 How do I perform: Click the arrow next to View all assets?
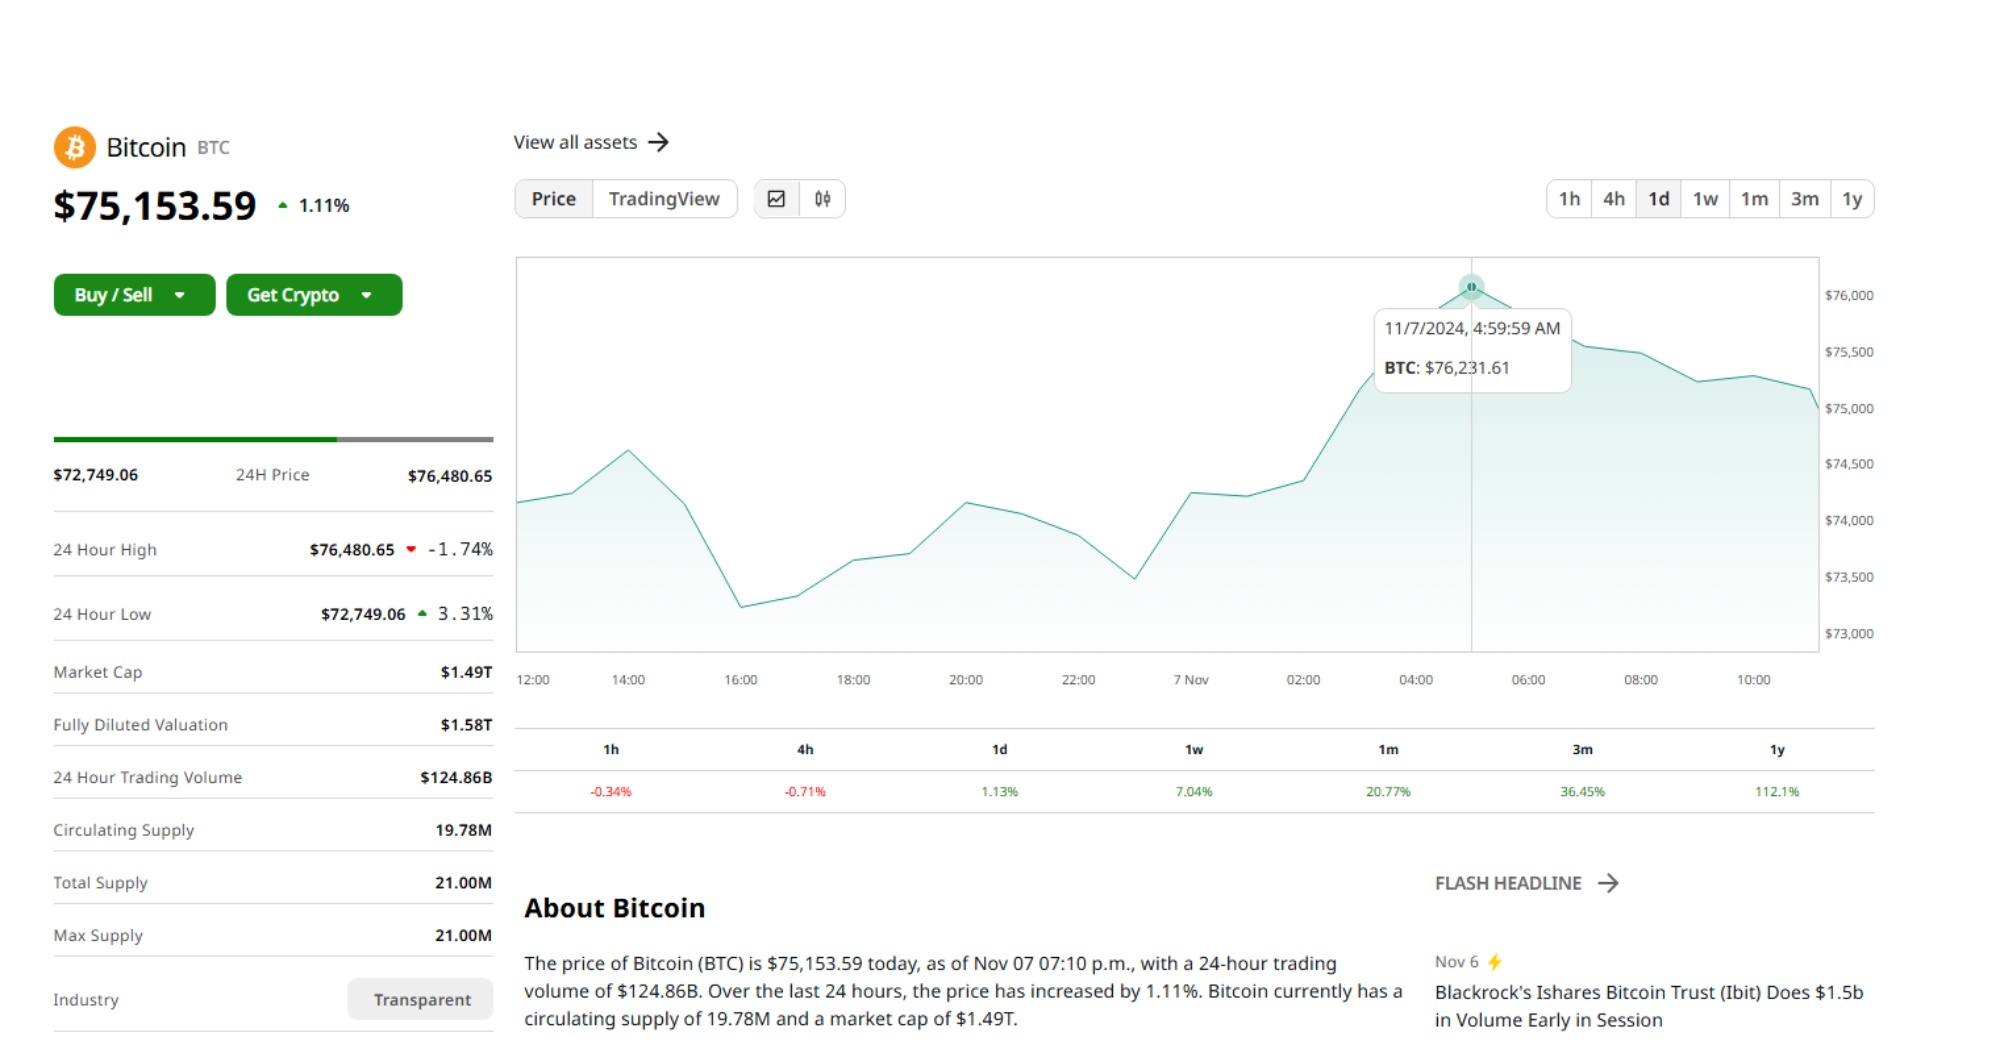[x=658, y=142]
